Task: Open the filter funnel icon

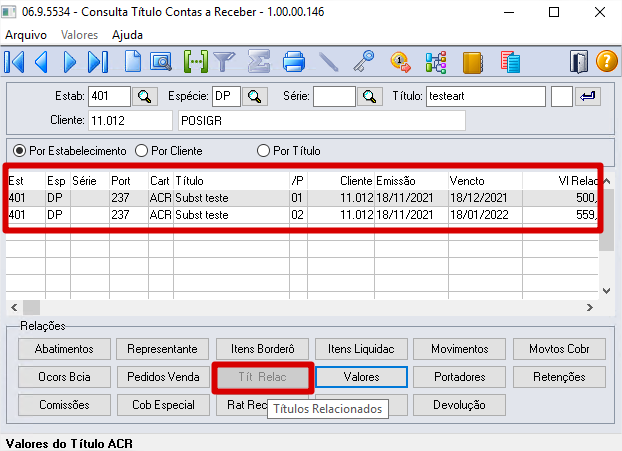Action: pos(224,61)
